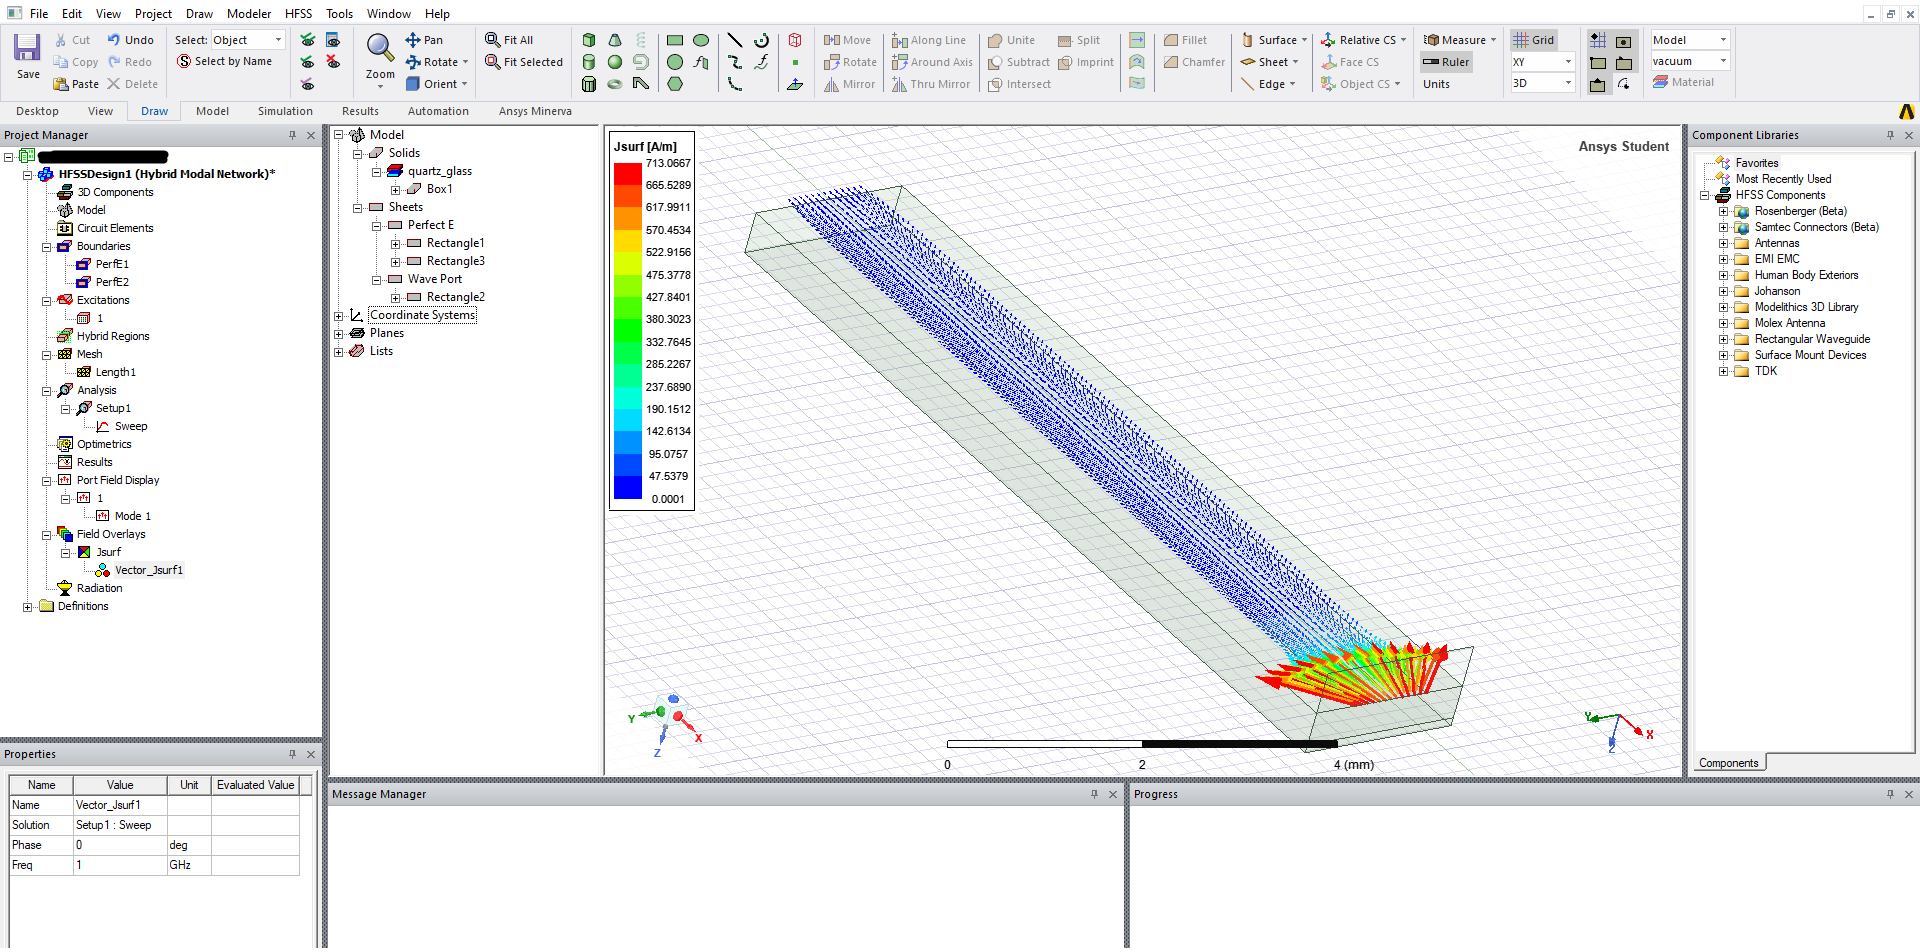Image resolution: width=1920 pixels, height=952 pixels.
Task: Select the three-point arc tool
Action: point(735,84)
